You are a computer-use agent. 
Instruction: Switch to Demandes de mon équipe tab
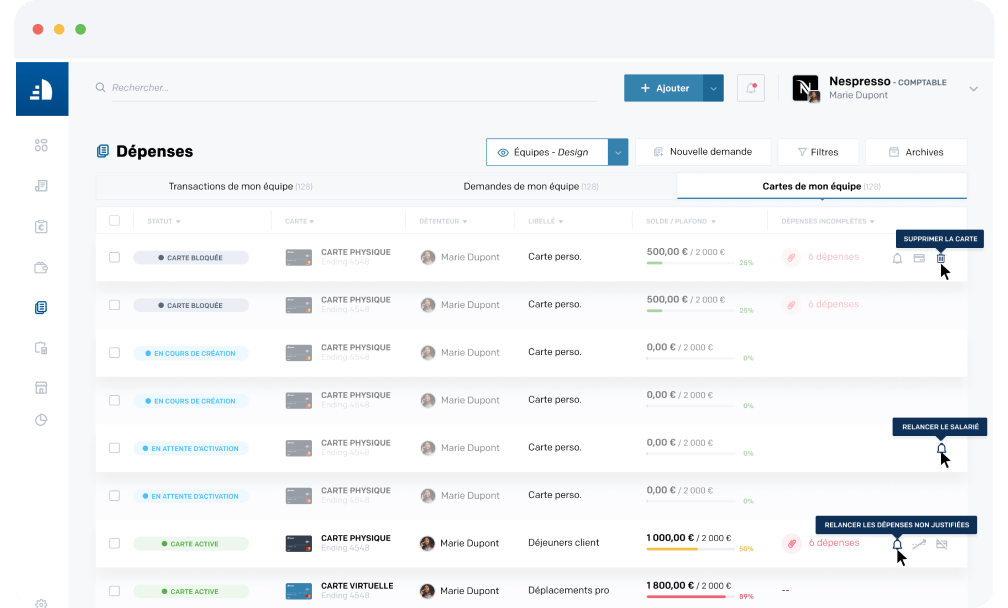pyautogui.click(x=531, y=186)
